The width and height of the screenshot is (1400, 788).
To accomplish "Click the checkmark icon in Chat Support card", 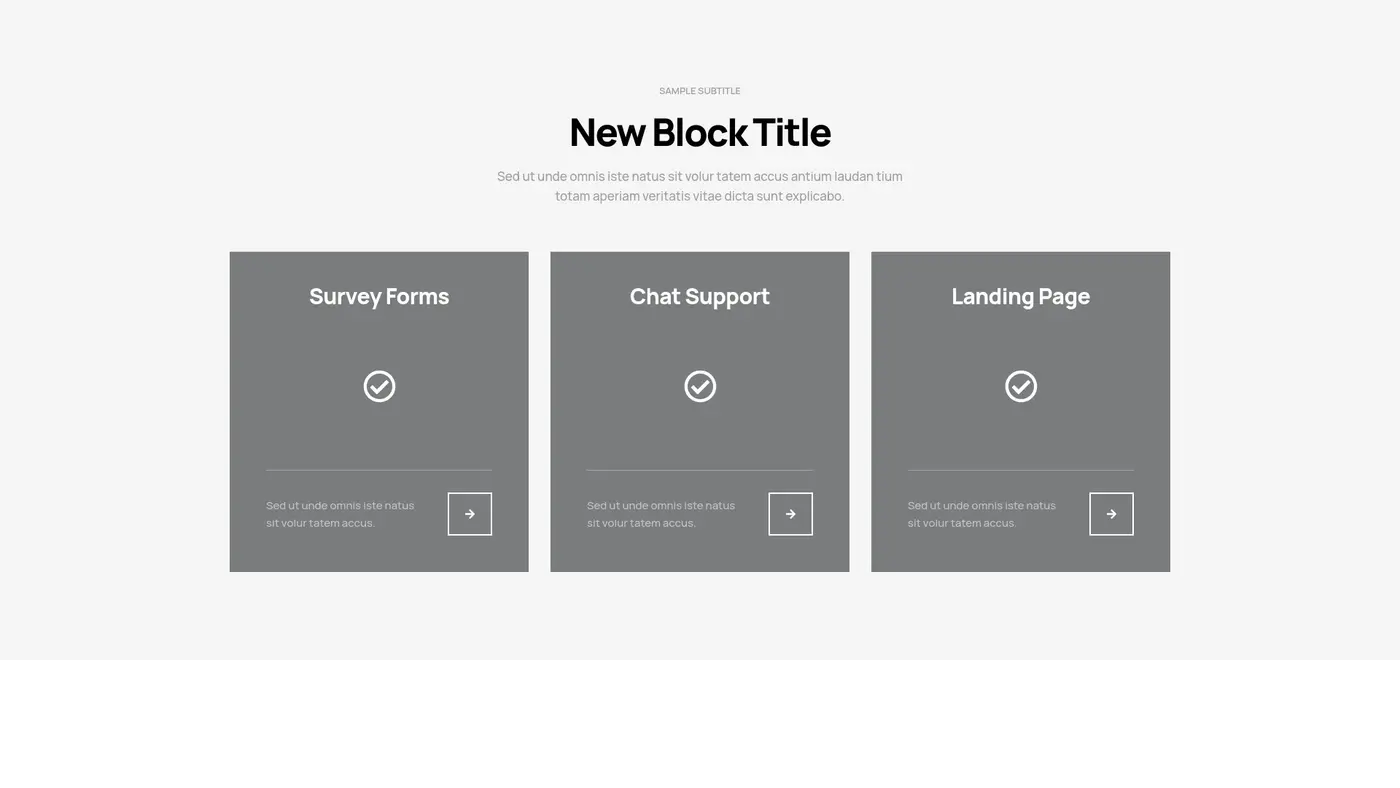I will (700, 386).
